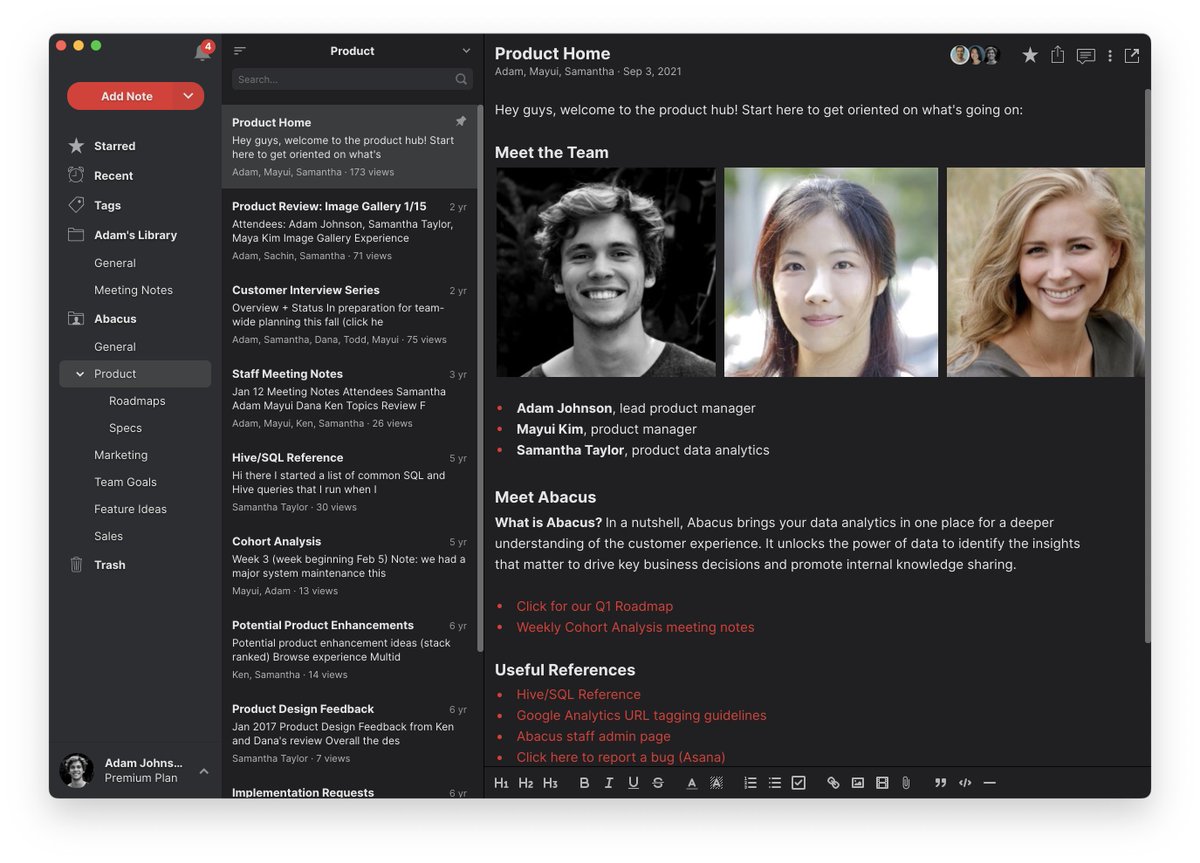The height and width of the screenshot is (863, 1200).
Task: Select Adam's Library
Action: (x=135, y=235)
